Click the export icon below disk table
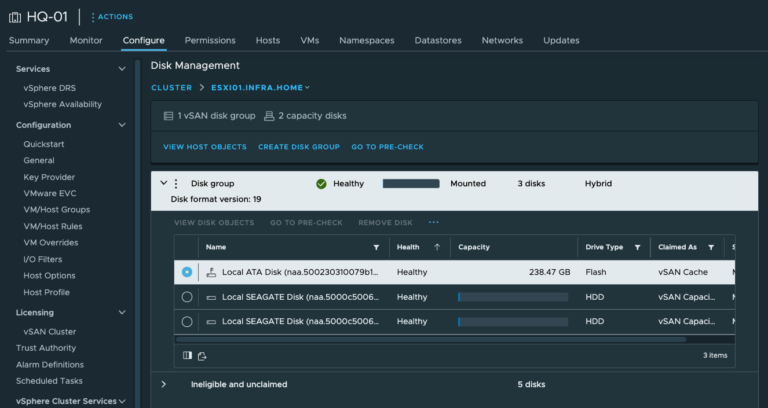 pos(202,355)
